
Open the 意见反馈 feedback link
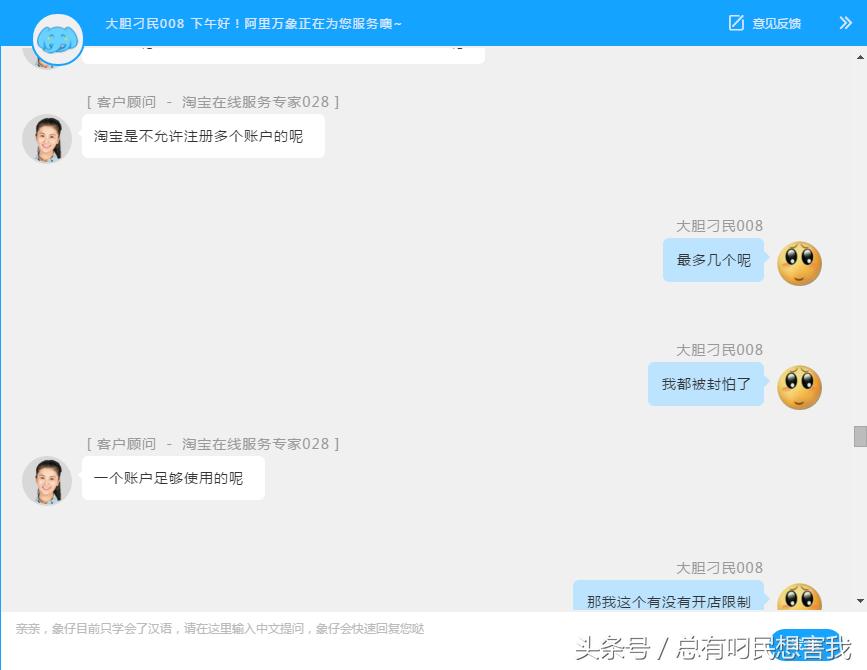tap(775, 22)
